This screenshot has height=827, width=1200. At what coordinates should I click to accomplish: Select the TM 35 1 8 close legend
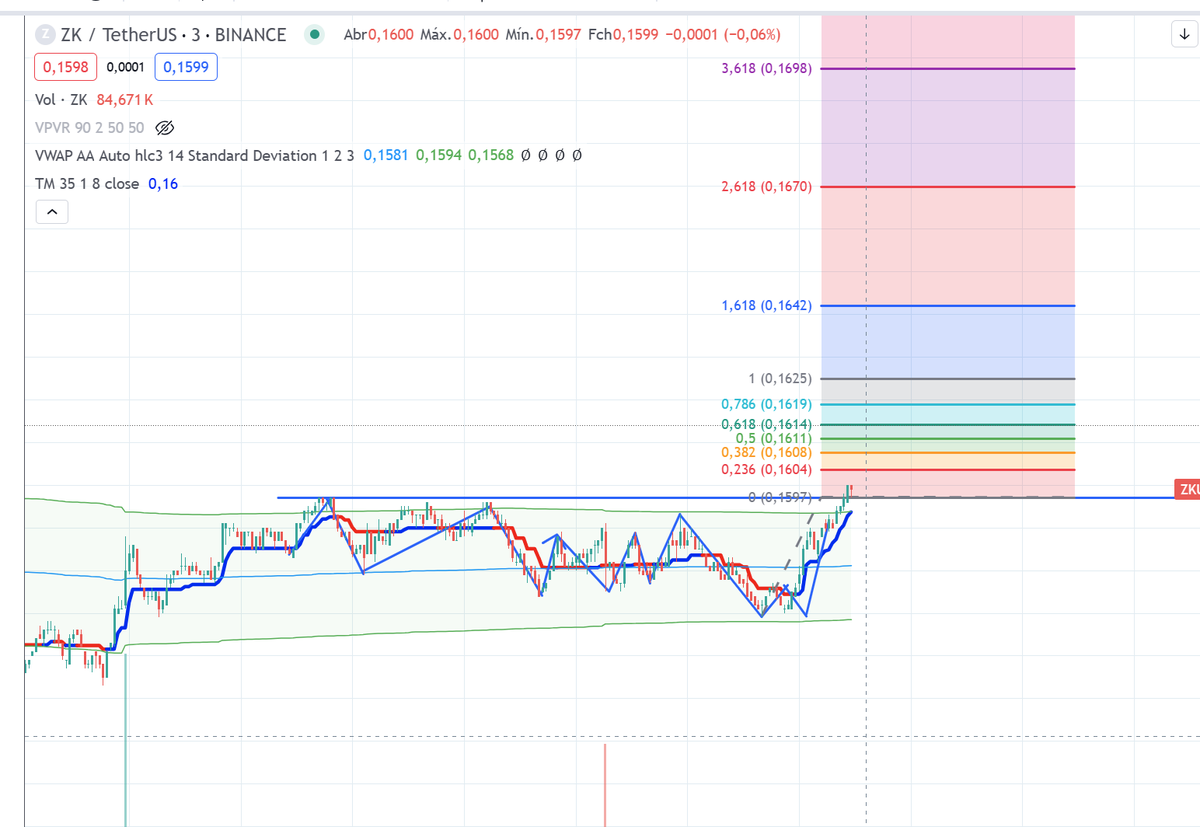click(x=87, y=184)
